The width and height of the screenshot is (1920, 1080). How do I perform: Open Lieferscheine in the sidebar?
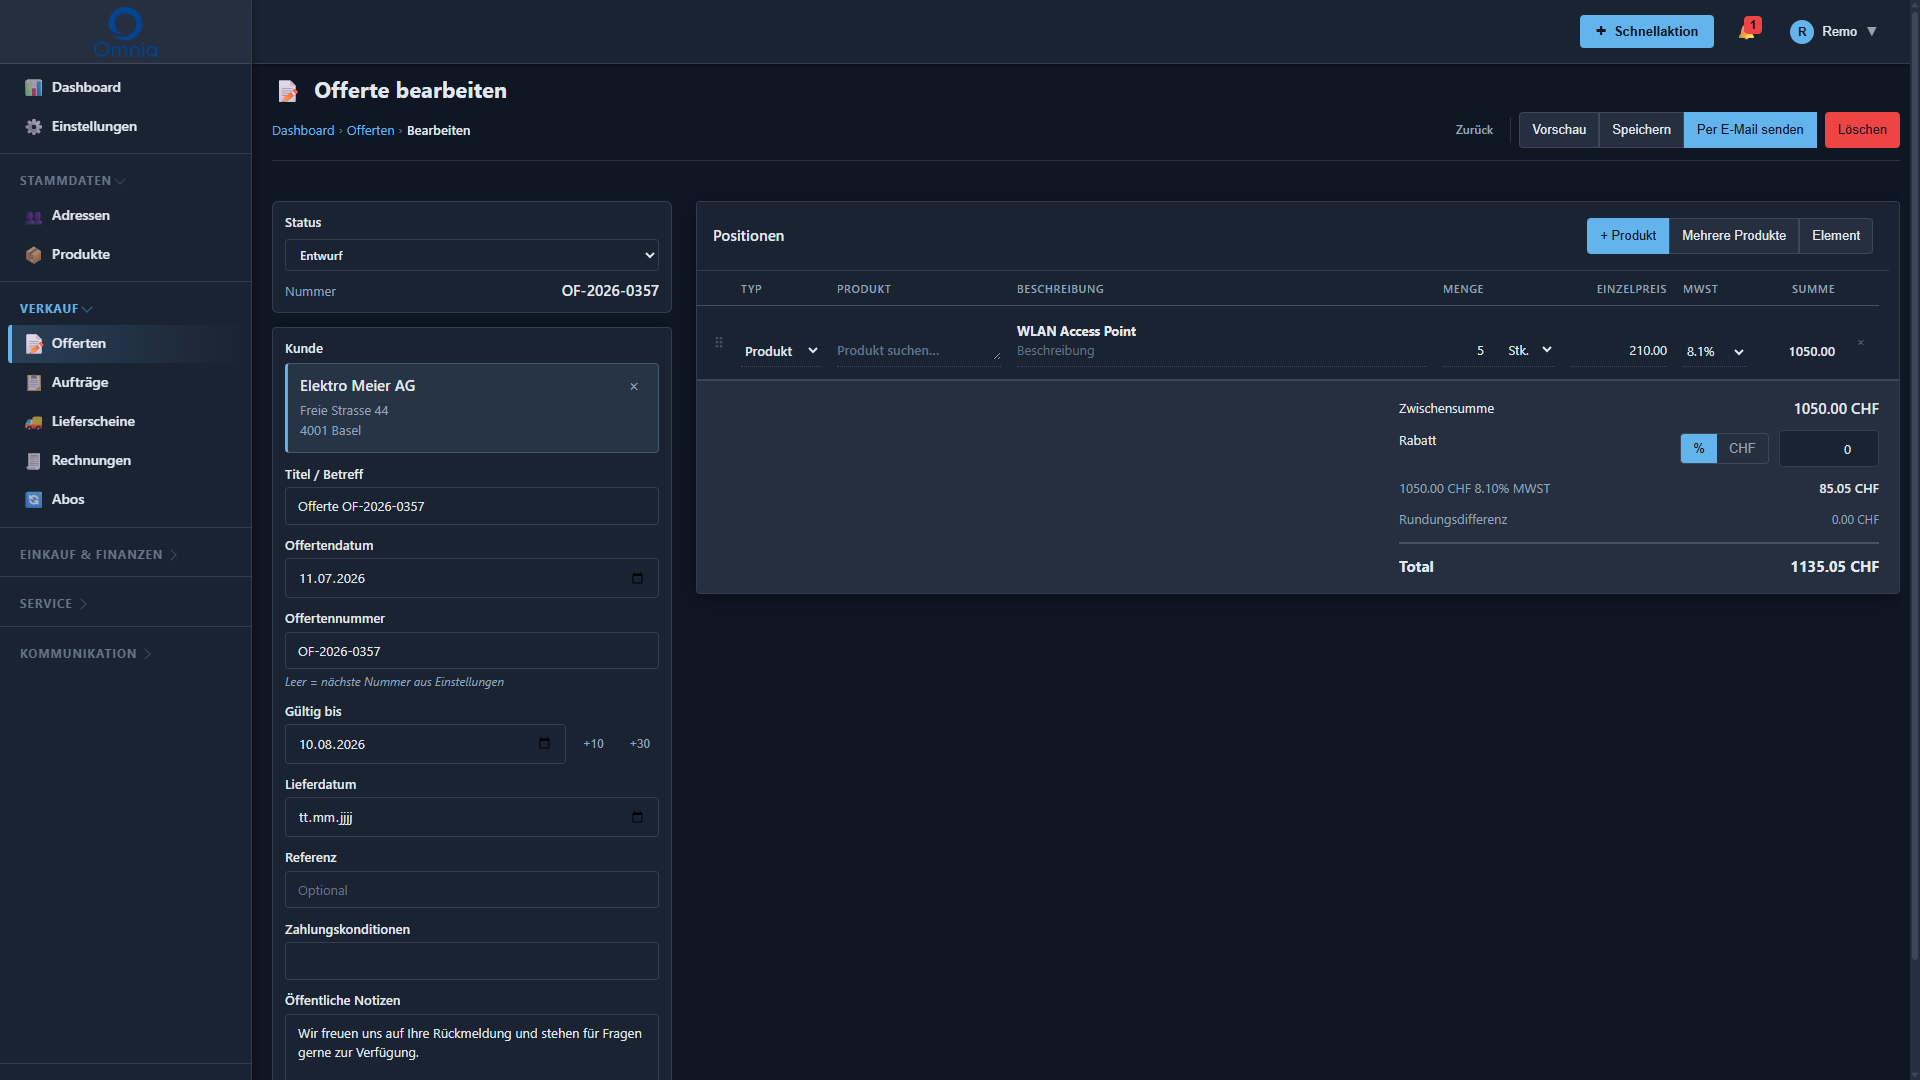coord(126,422)
